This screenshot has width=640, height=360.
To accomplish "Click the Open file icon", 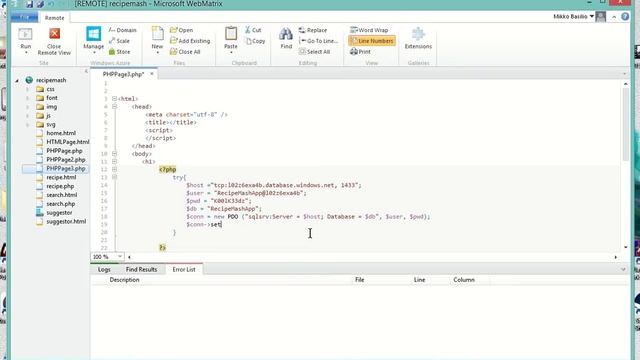I will pos(181,30).
